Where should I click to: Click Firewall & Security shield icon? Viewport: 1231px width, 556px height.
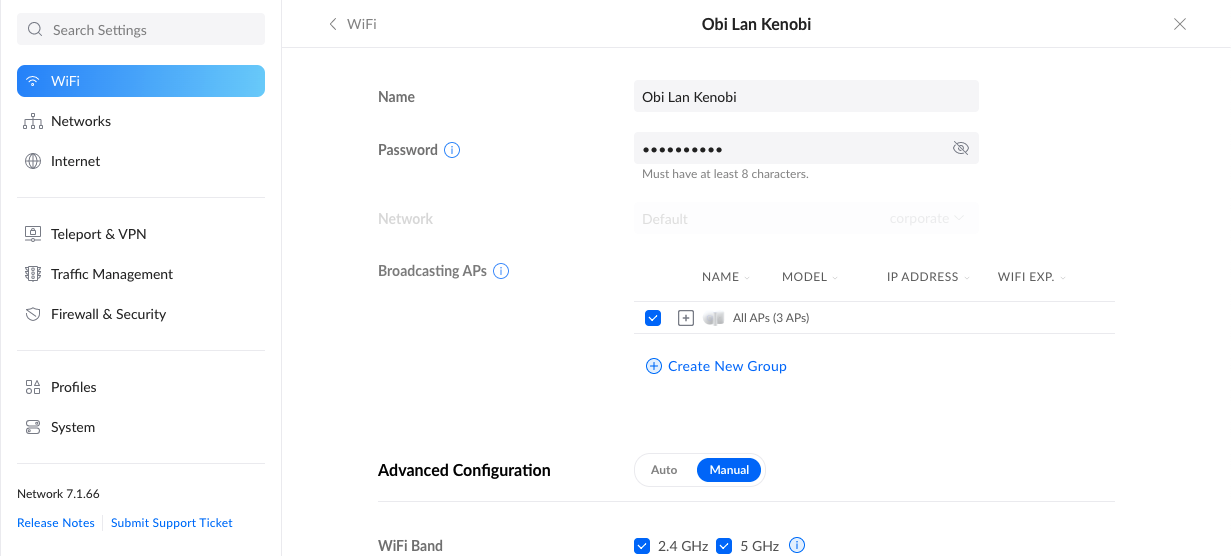[x=32, y=314]
